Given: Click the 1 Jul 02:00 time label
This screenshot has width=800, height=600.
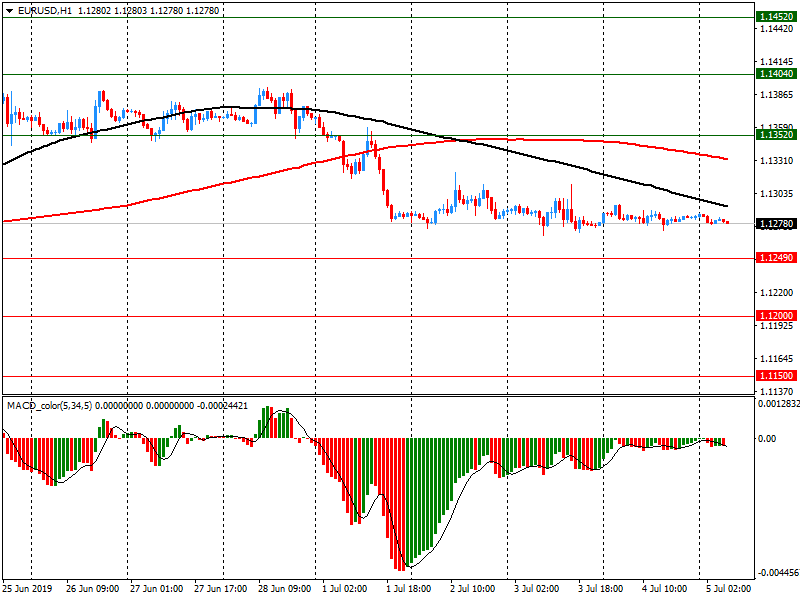Looking at the screenshot, I should (x=344, y=589).
